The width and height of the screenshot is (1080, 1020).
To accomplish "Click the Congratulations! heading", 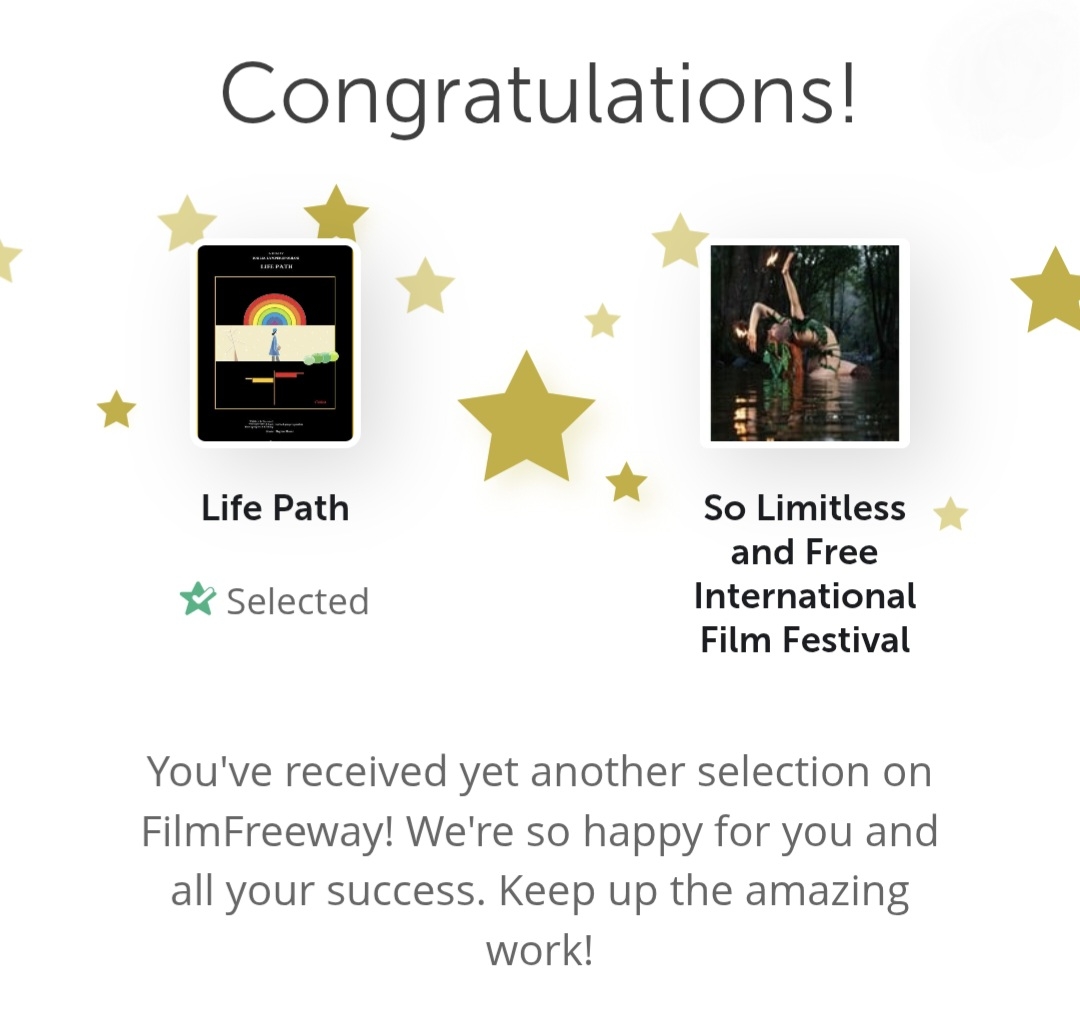I will tap(539, 94).
